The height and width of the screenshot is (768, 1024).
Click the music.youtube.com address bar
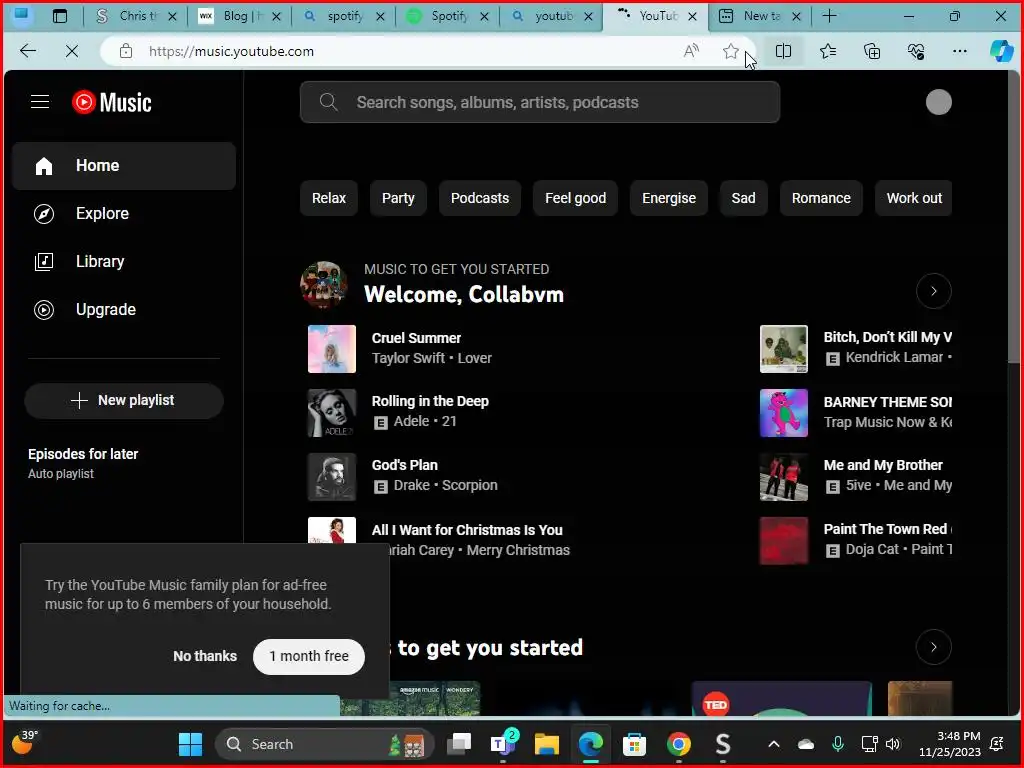[x=231, y=51]
